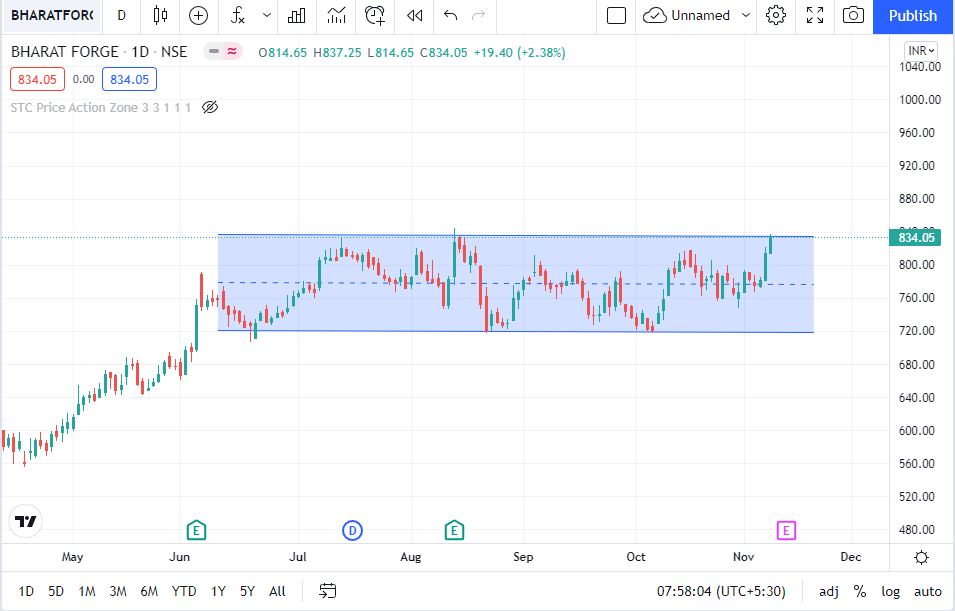Toggle auto scale for the chart

pyautogui.click(x=927, y=591)
